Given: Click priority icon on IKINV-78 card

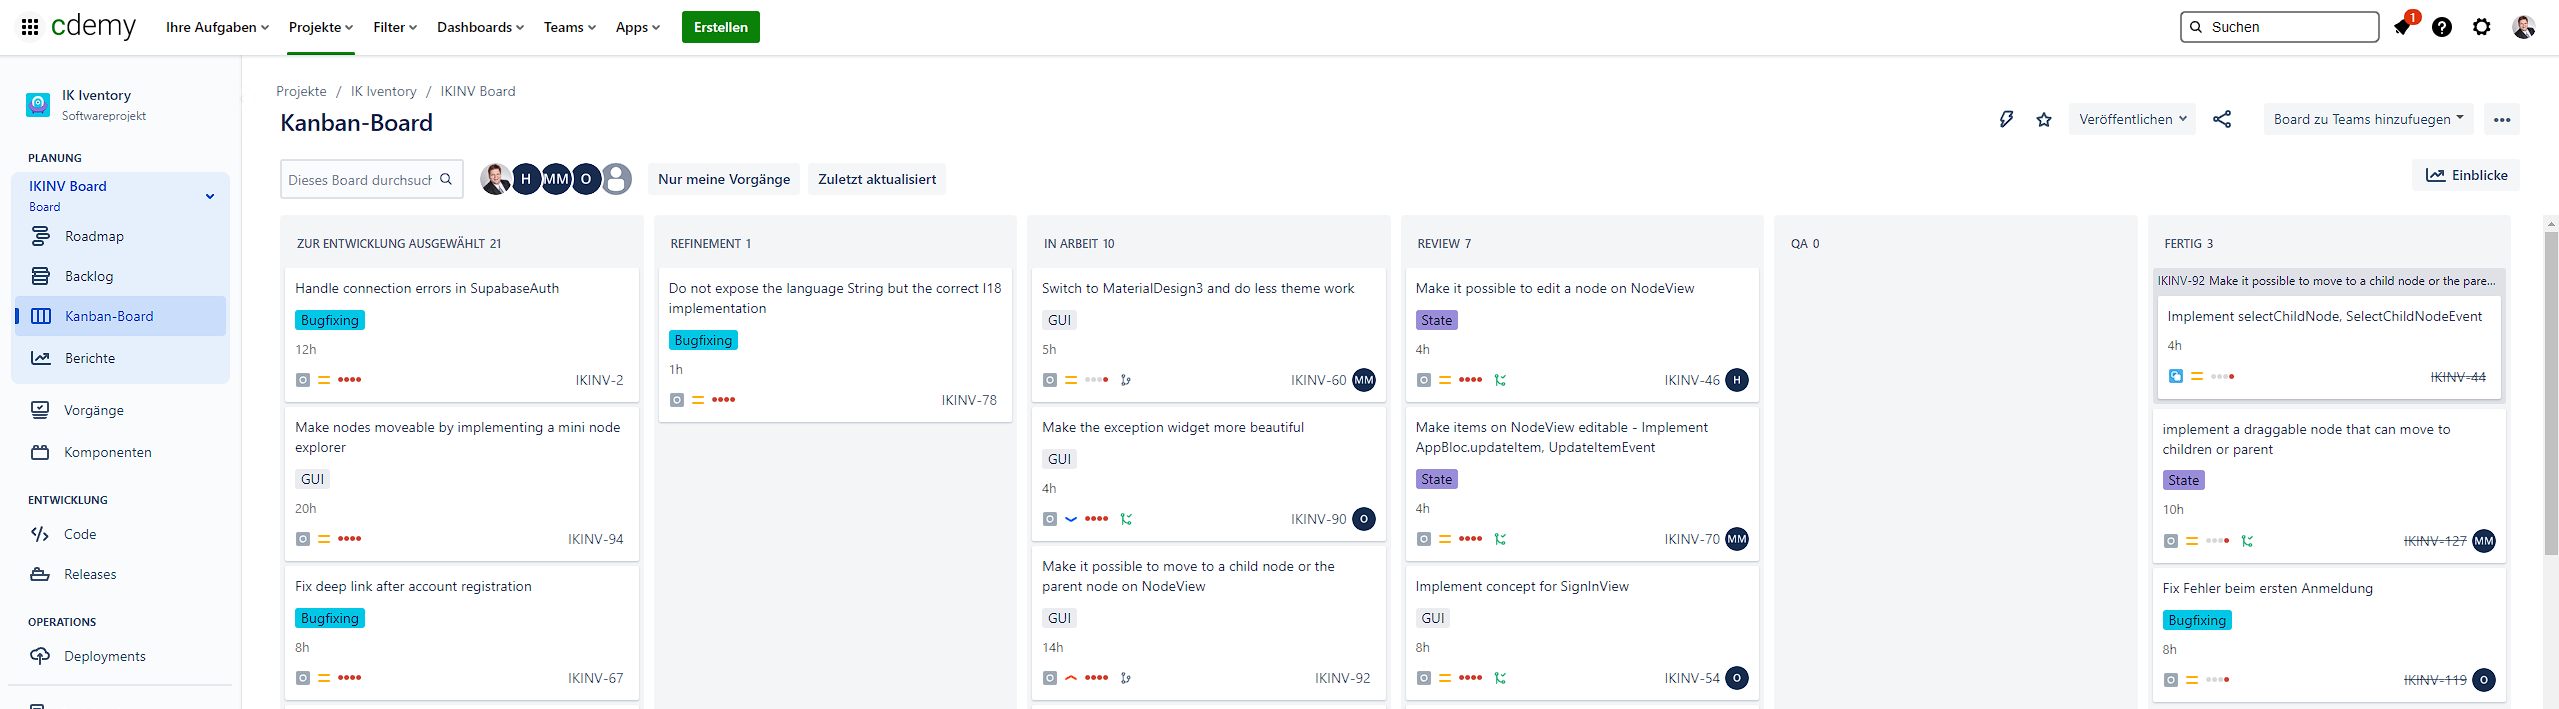Looking at the screenshot, I should click(698, 400).
